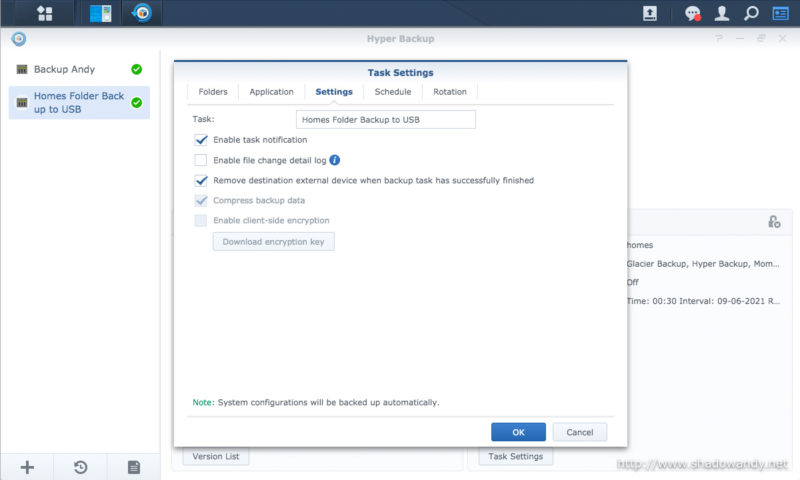Select Homes Folder Backup to USB task

(x=79, y=103)
